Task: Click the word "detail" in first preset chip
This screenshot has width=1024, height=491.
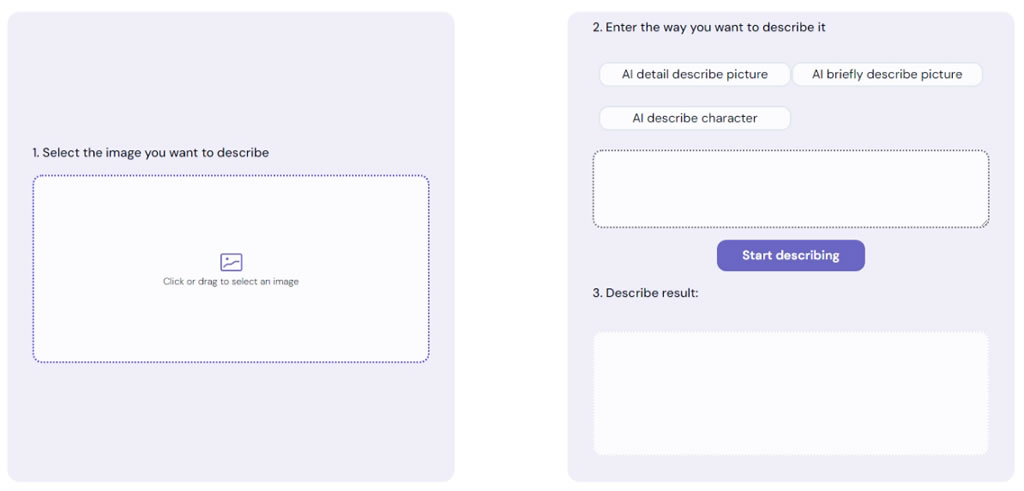Action: tap(652, 74)
